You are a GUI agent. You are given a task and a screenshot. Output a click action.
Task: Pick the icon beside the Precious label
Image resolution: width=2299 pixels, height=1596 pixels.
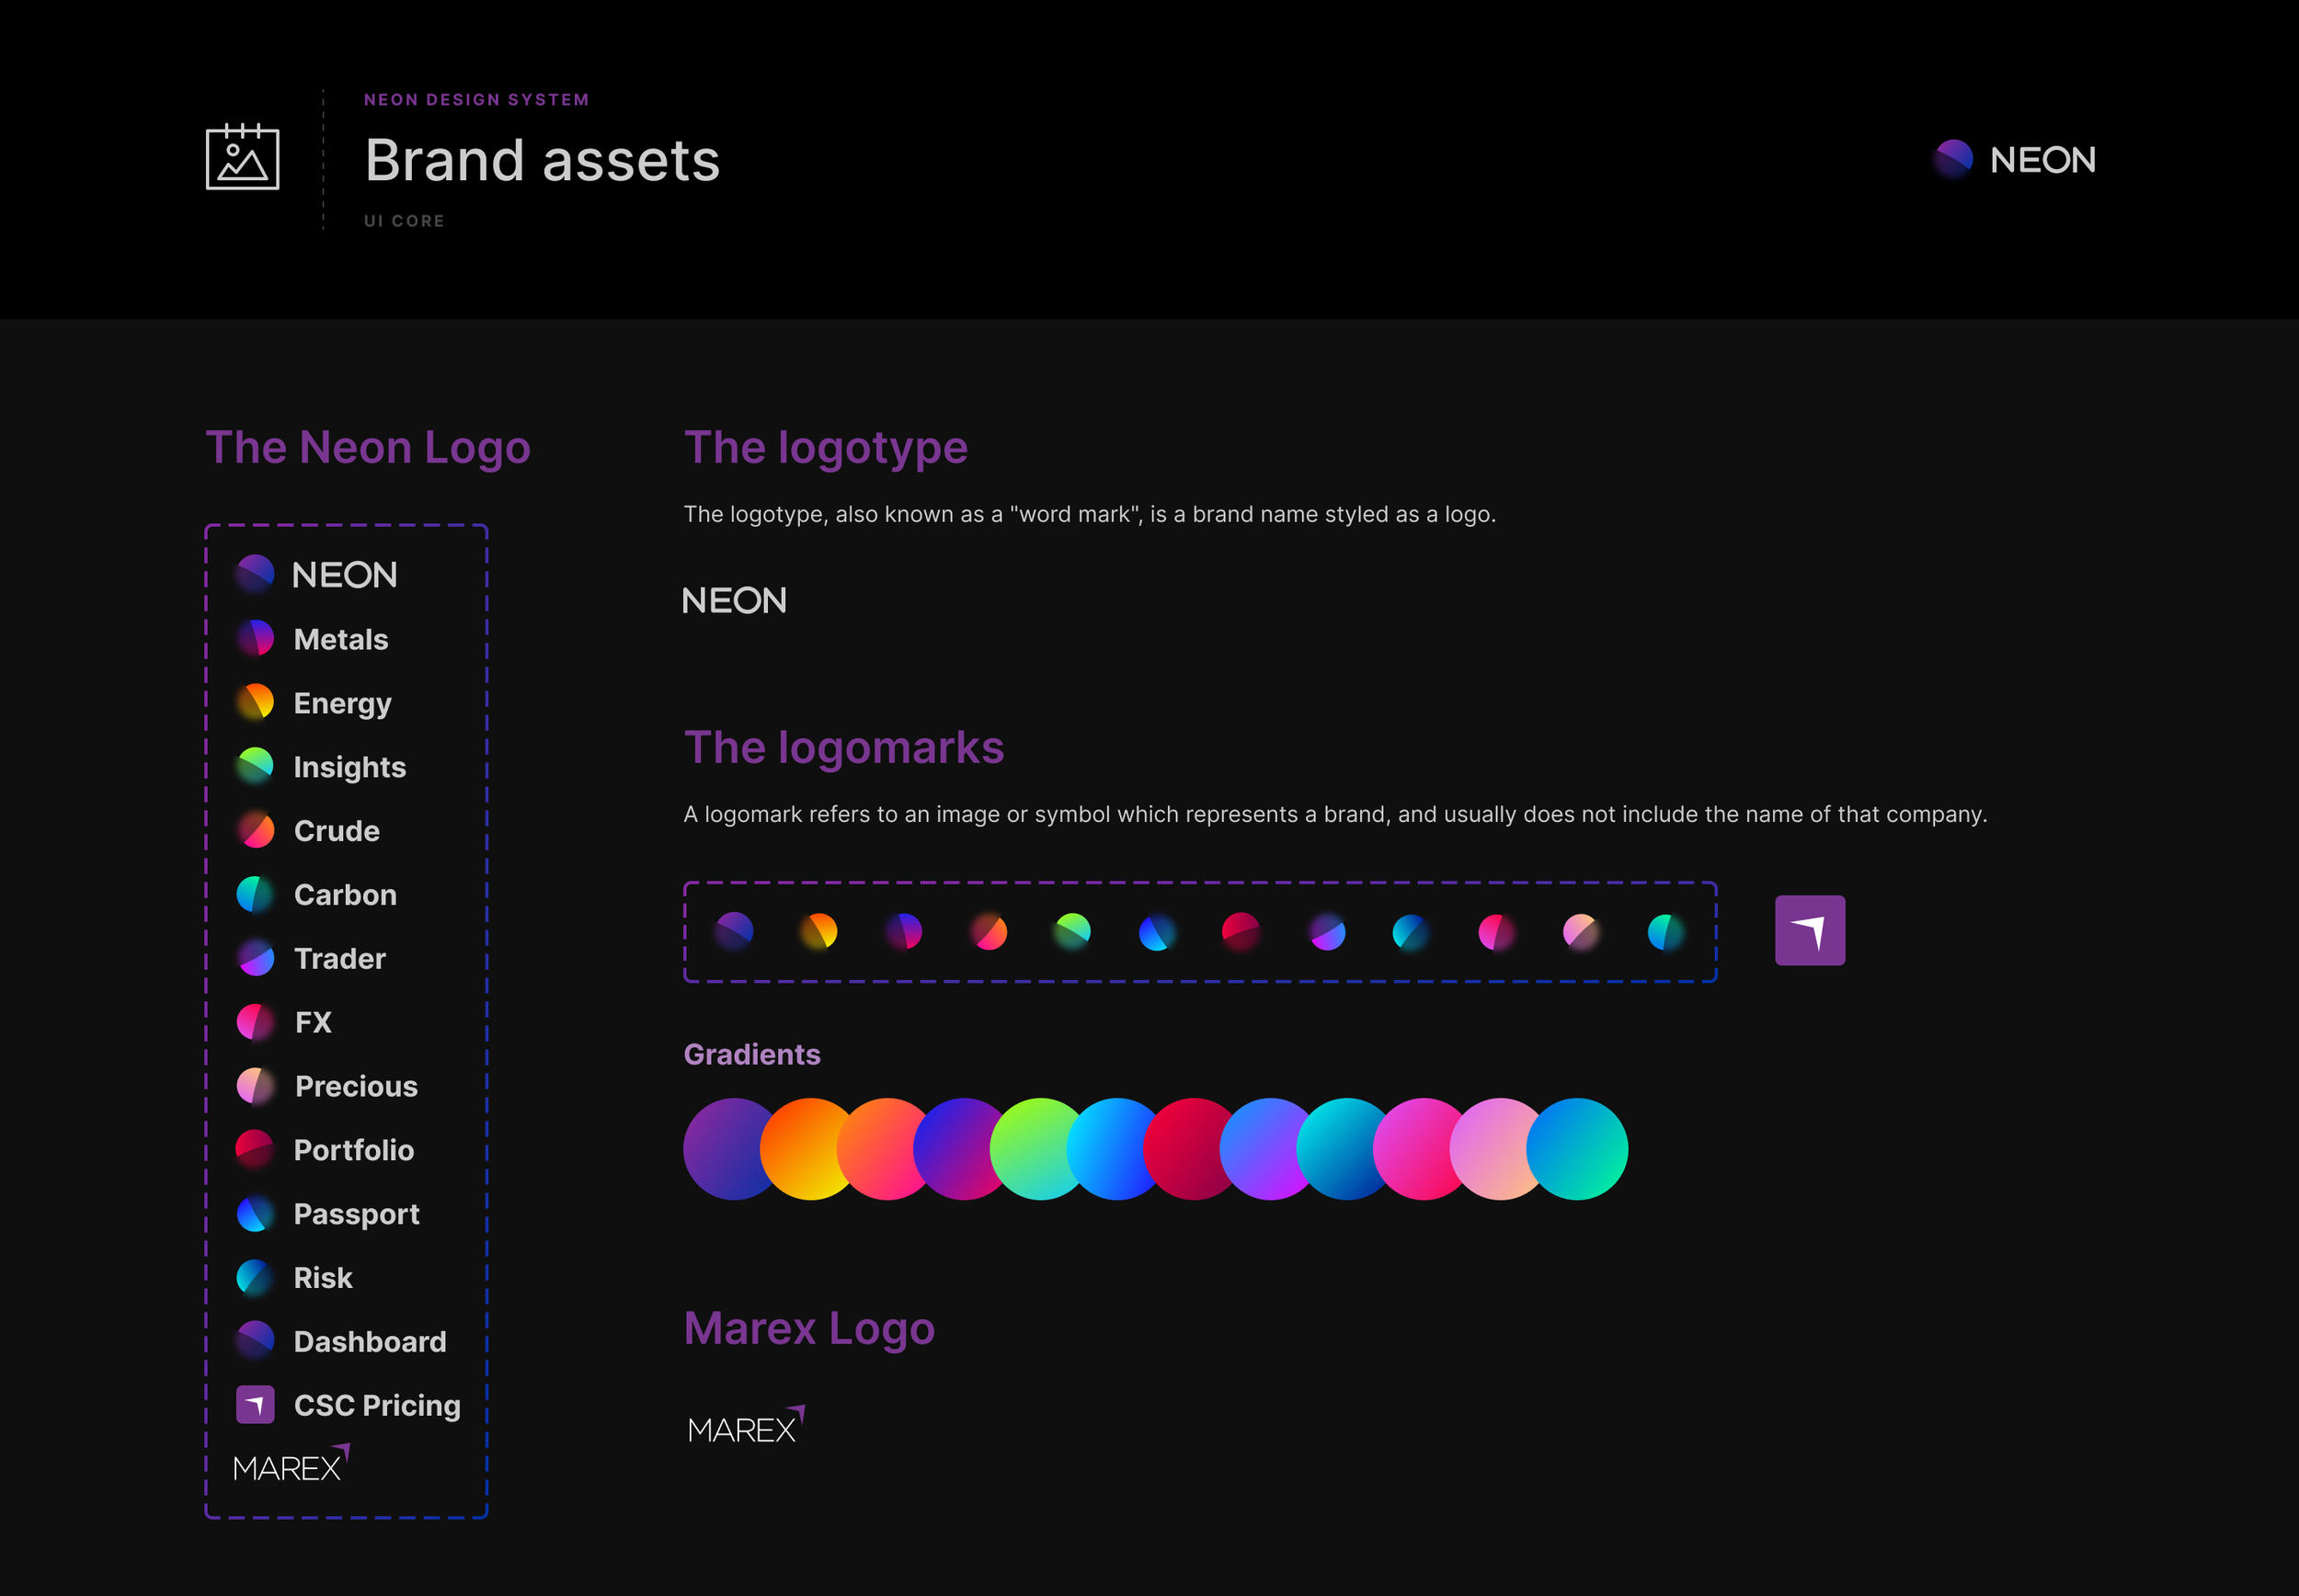[255, 1086]
